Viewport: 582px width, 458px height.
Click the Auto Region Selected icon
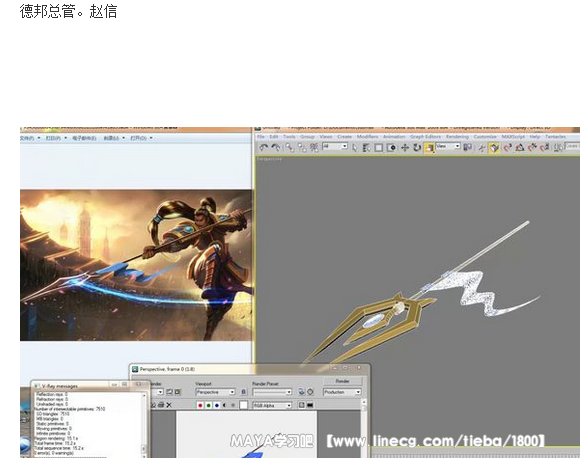click(x=178, y=392)
